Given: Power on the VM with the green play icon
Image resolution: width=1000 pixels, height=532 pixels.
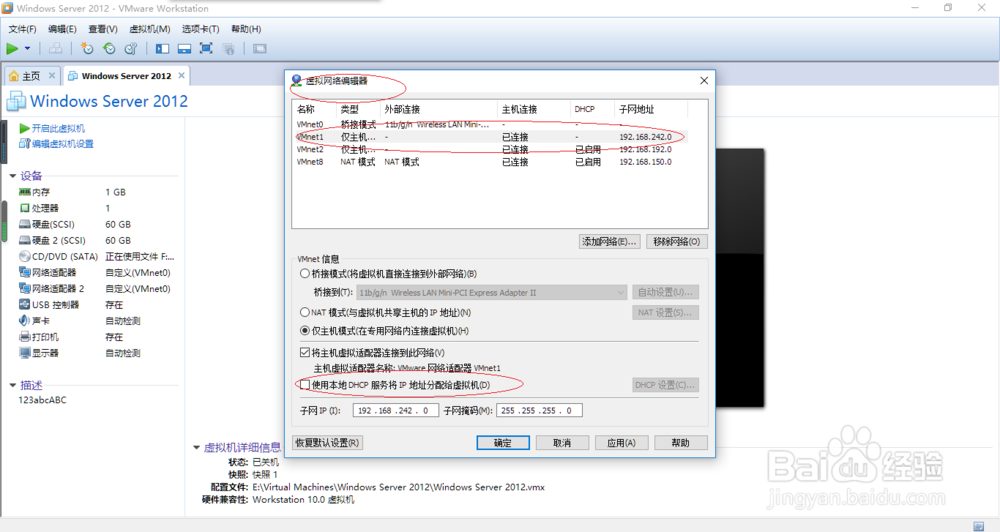Looking at the screenshot, I should (12, 48).
